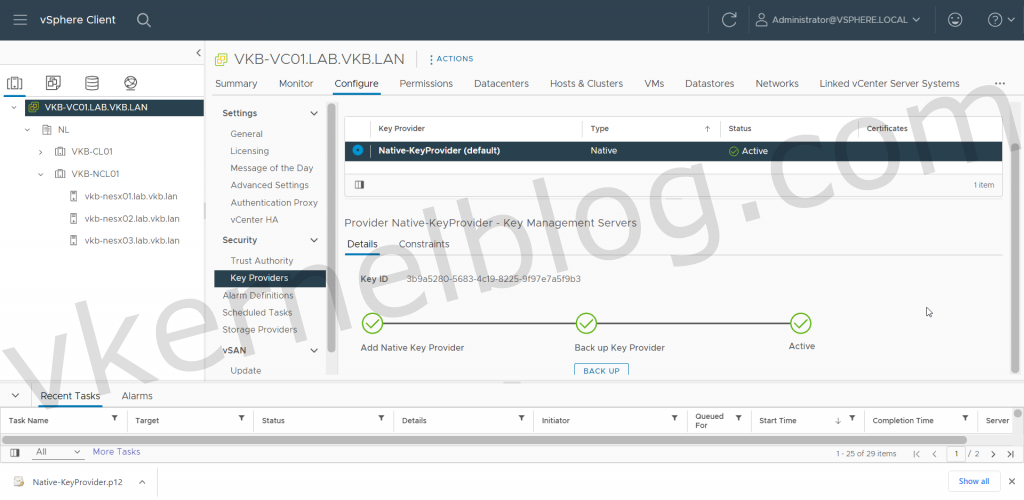
Task: Open Trust Authority page
Action: pyautogui.click(x=261, y=260)
